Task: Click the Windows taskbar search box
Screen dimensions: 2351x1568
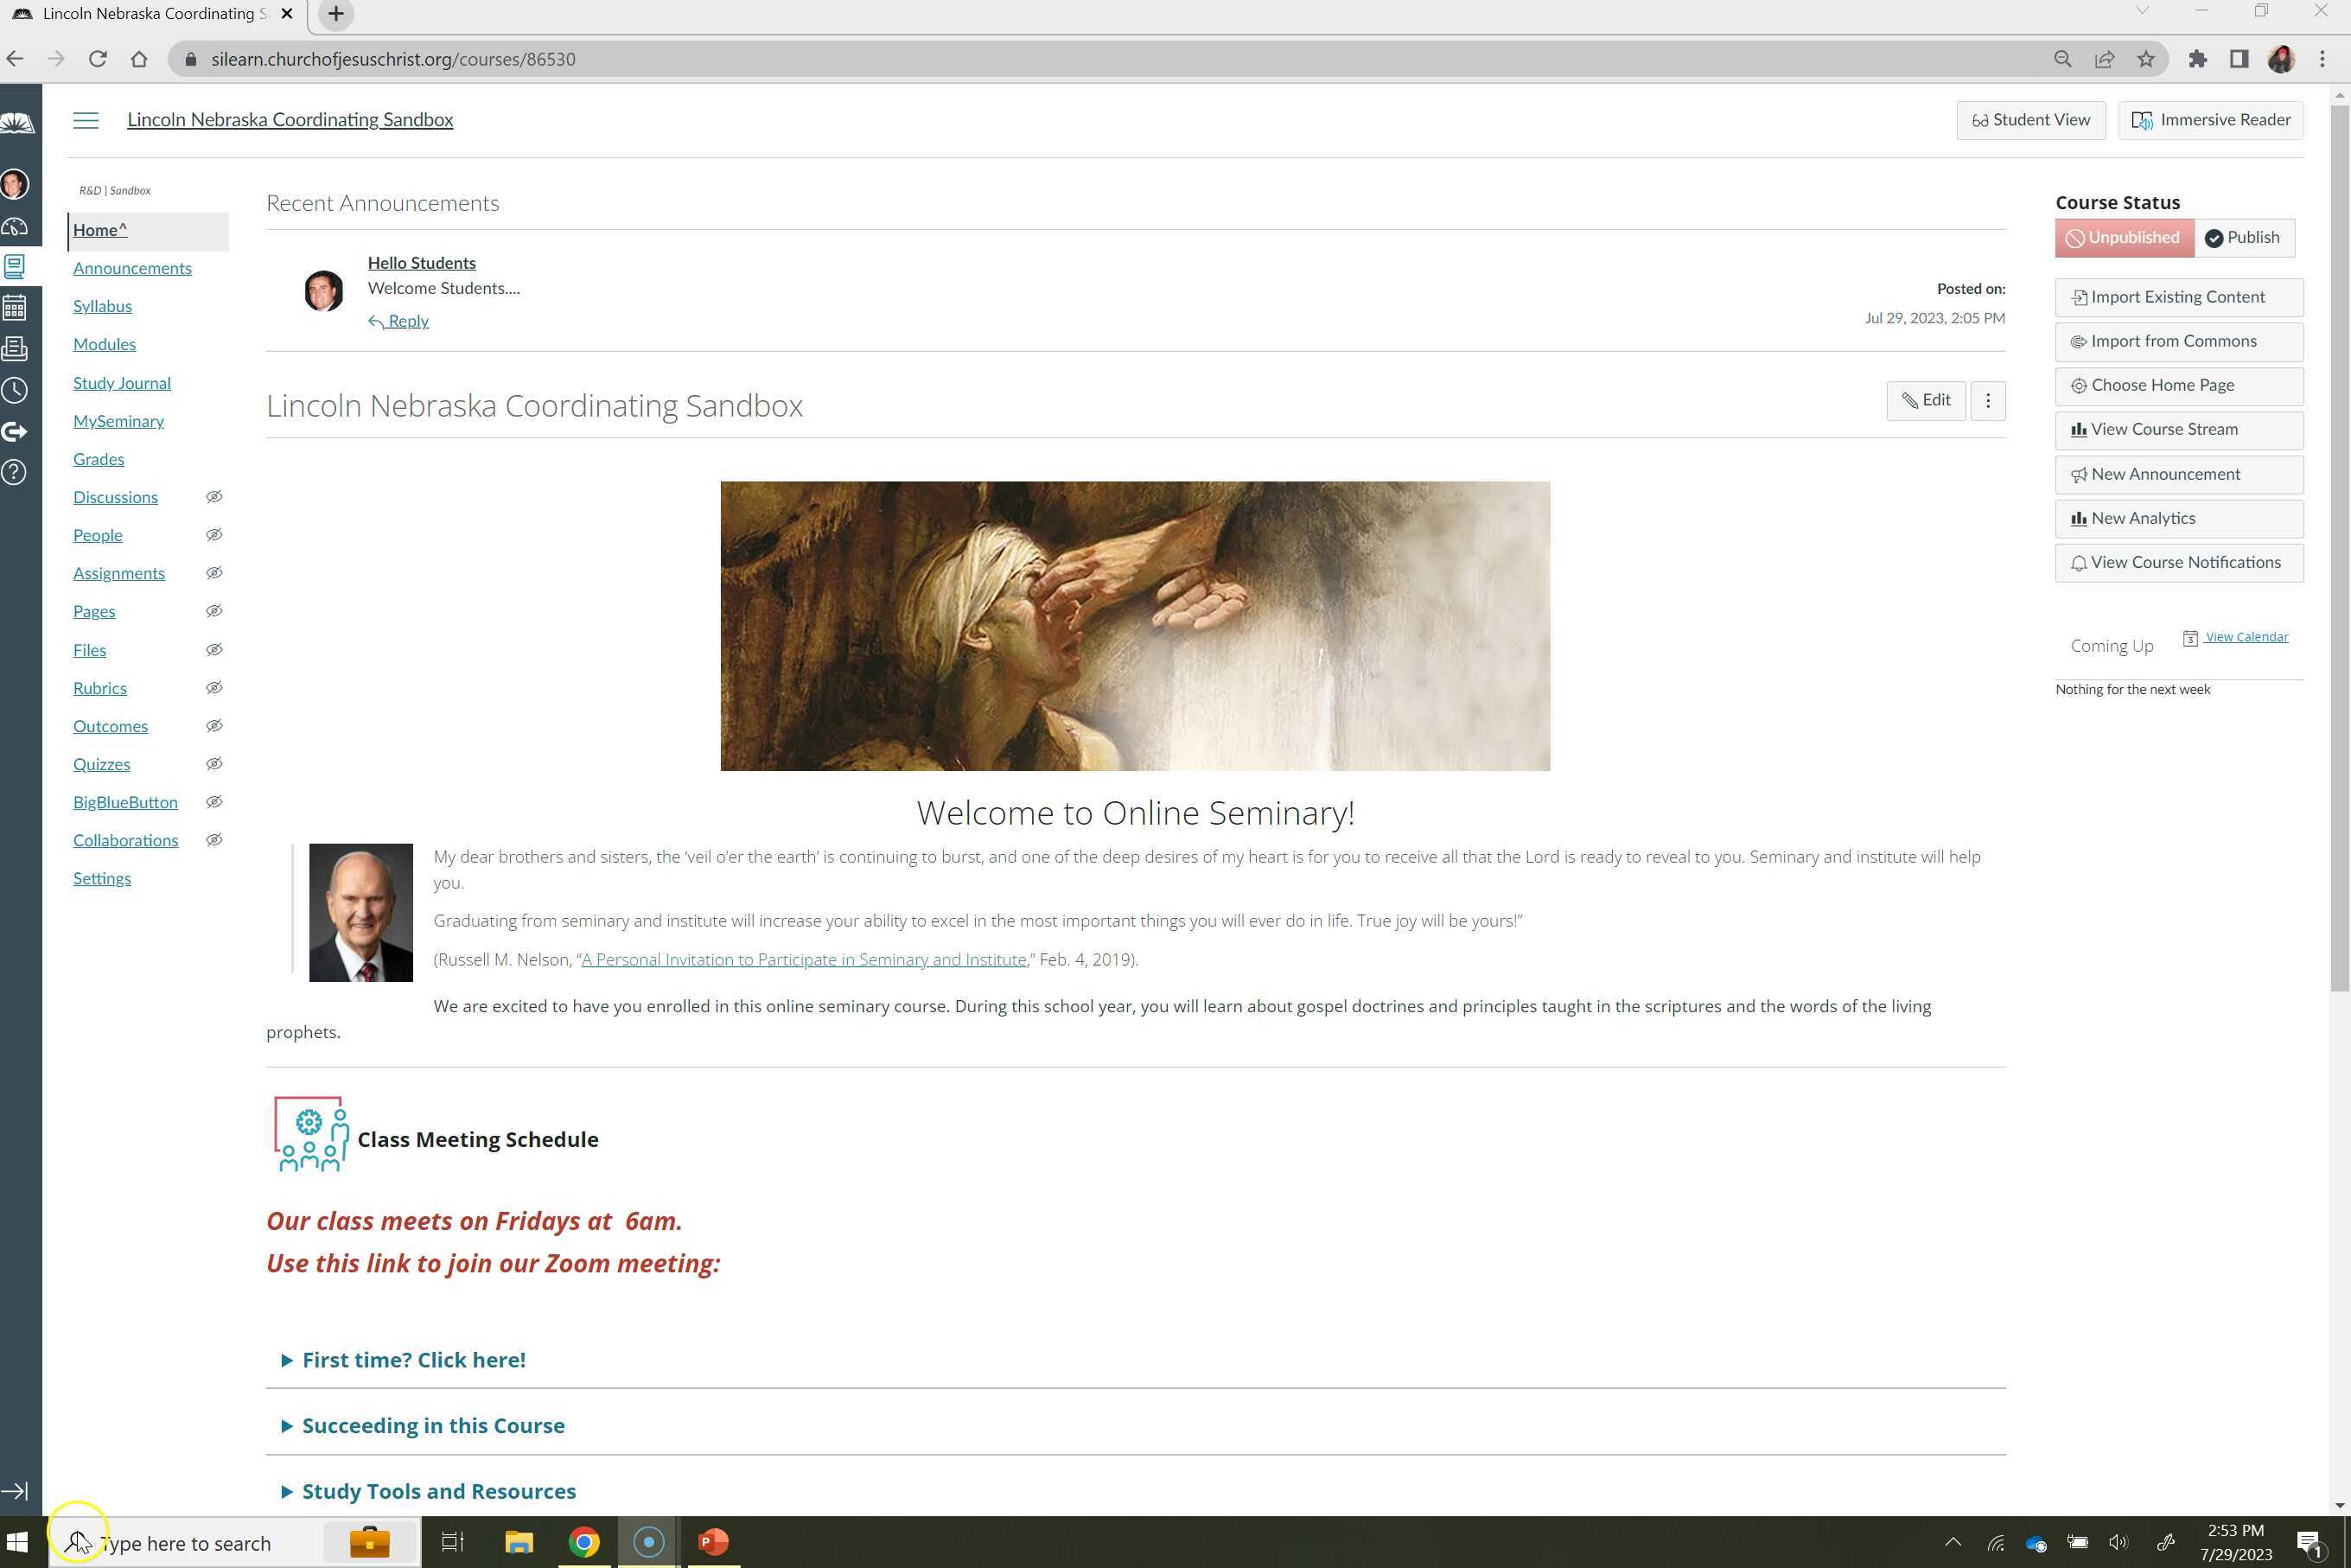Action: [190, 1543]
